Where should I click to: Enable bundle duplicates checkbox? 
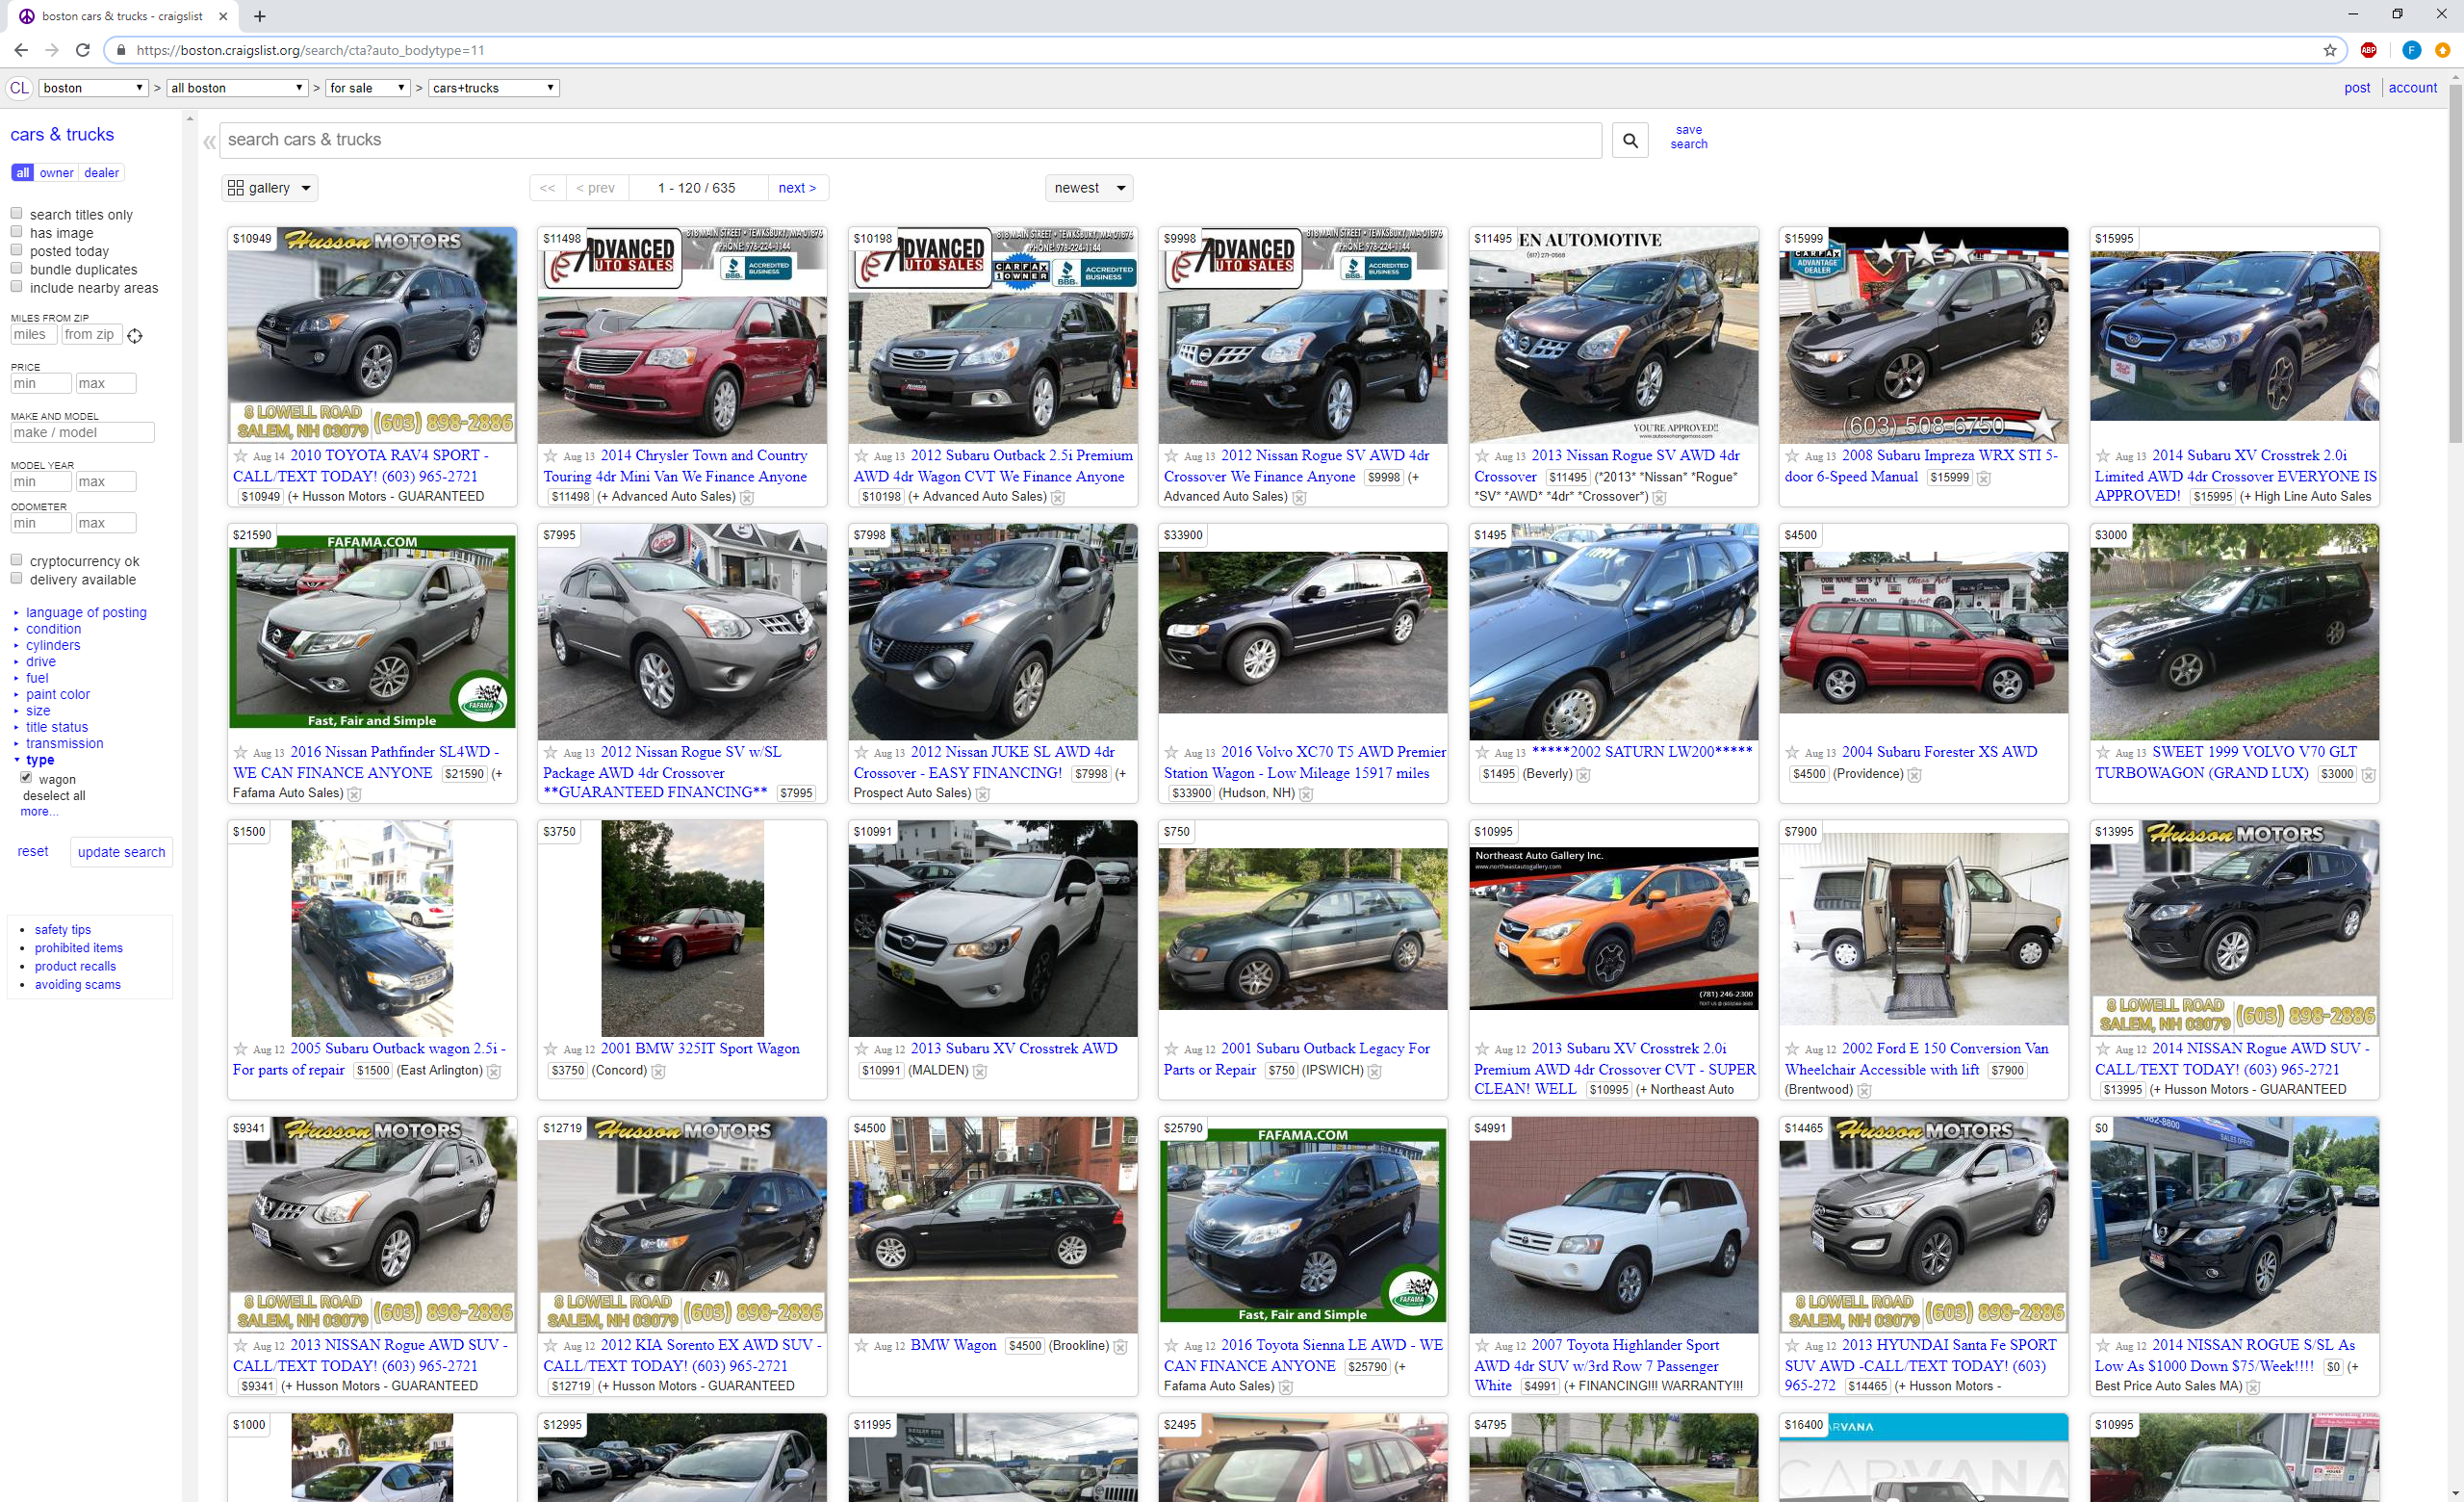pyautogui.click(x=16, y=268)
